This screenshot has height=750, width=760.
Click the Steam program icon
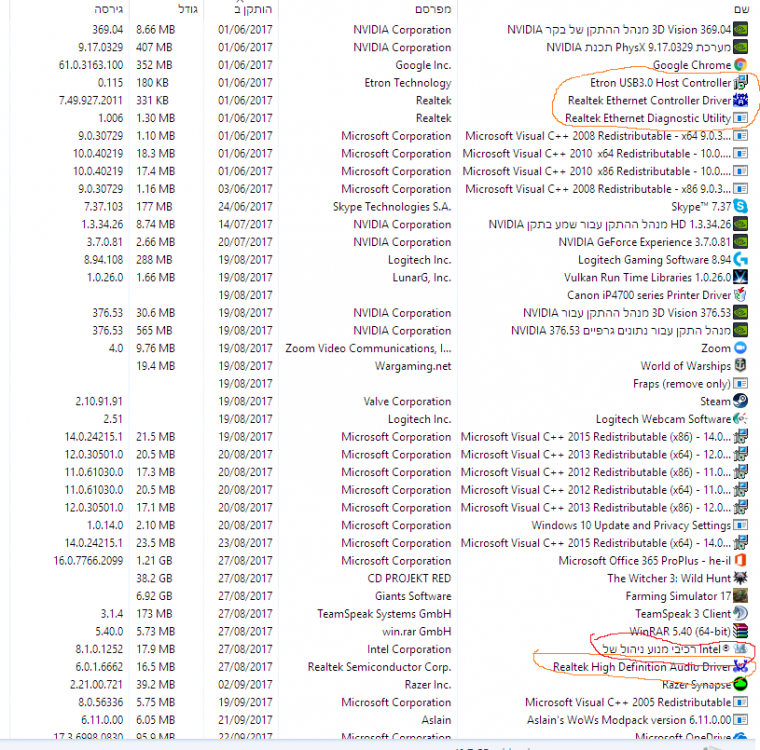[x=740, y=401]
